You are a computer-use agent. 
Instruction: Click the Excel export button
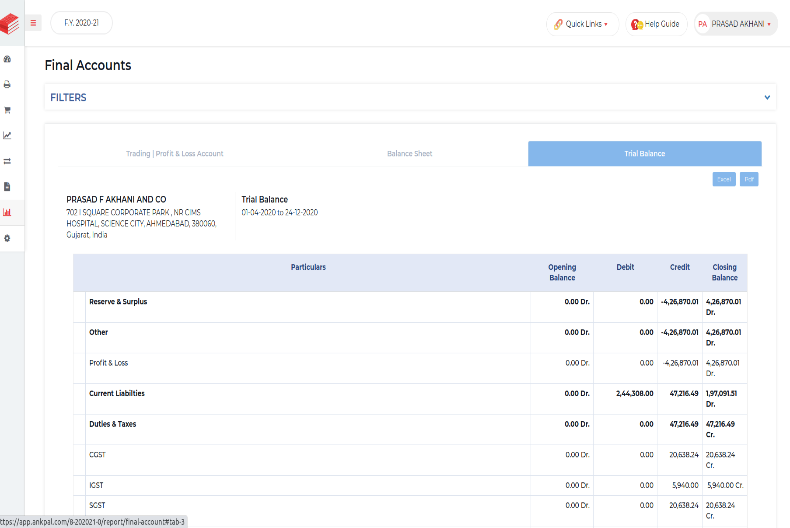click(x=724, y=179)
